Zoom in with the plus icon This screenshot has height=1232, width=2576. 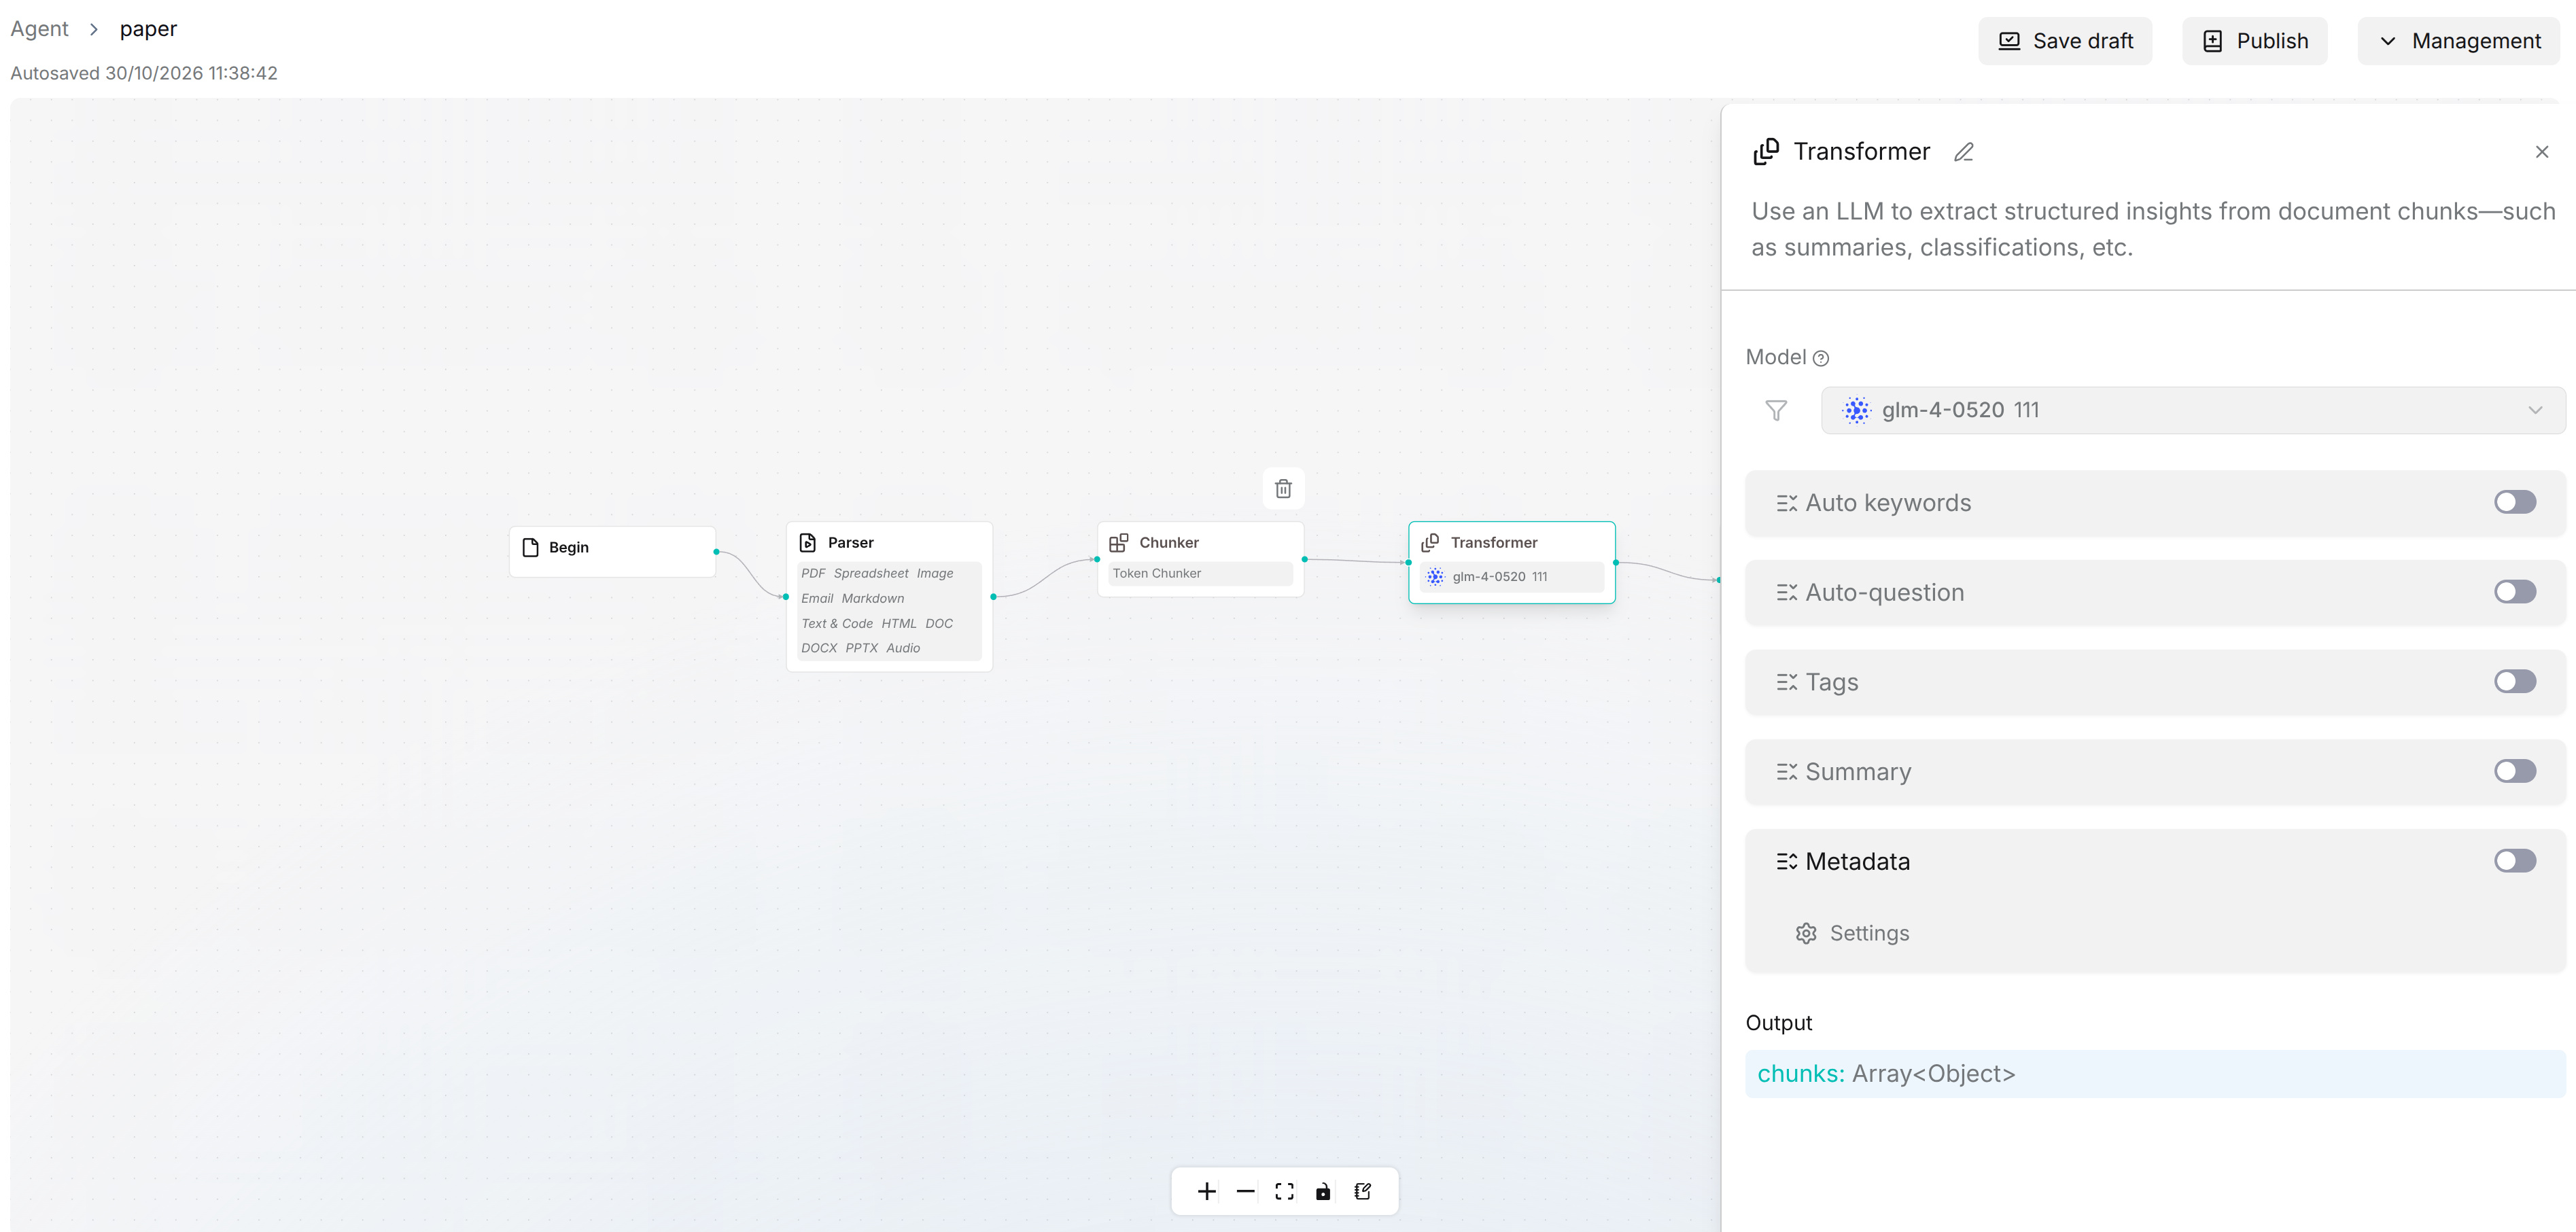coord(1207,1191)
